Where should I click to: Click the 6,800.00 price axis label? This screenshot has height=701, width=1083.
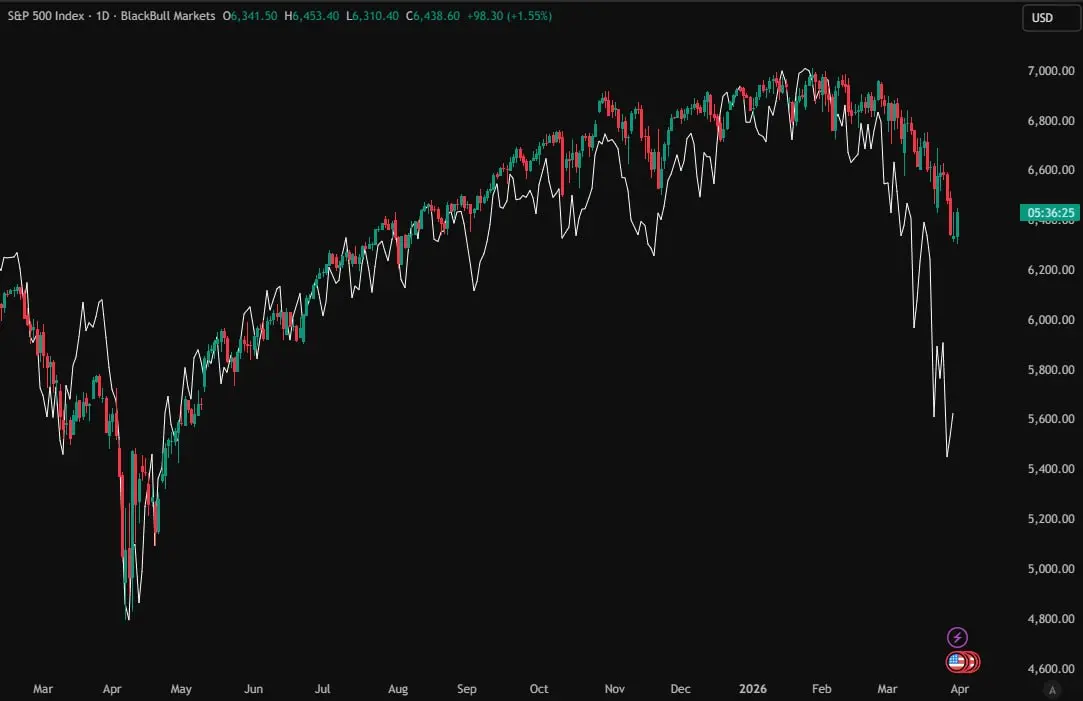tap(1051, 120)
